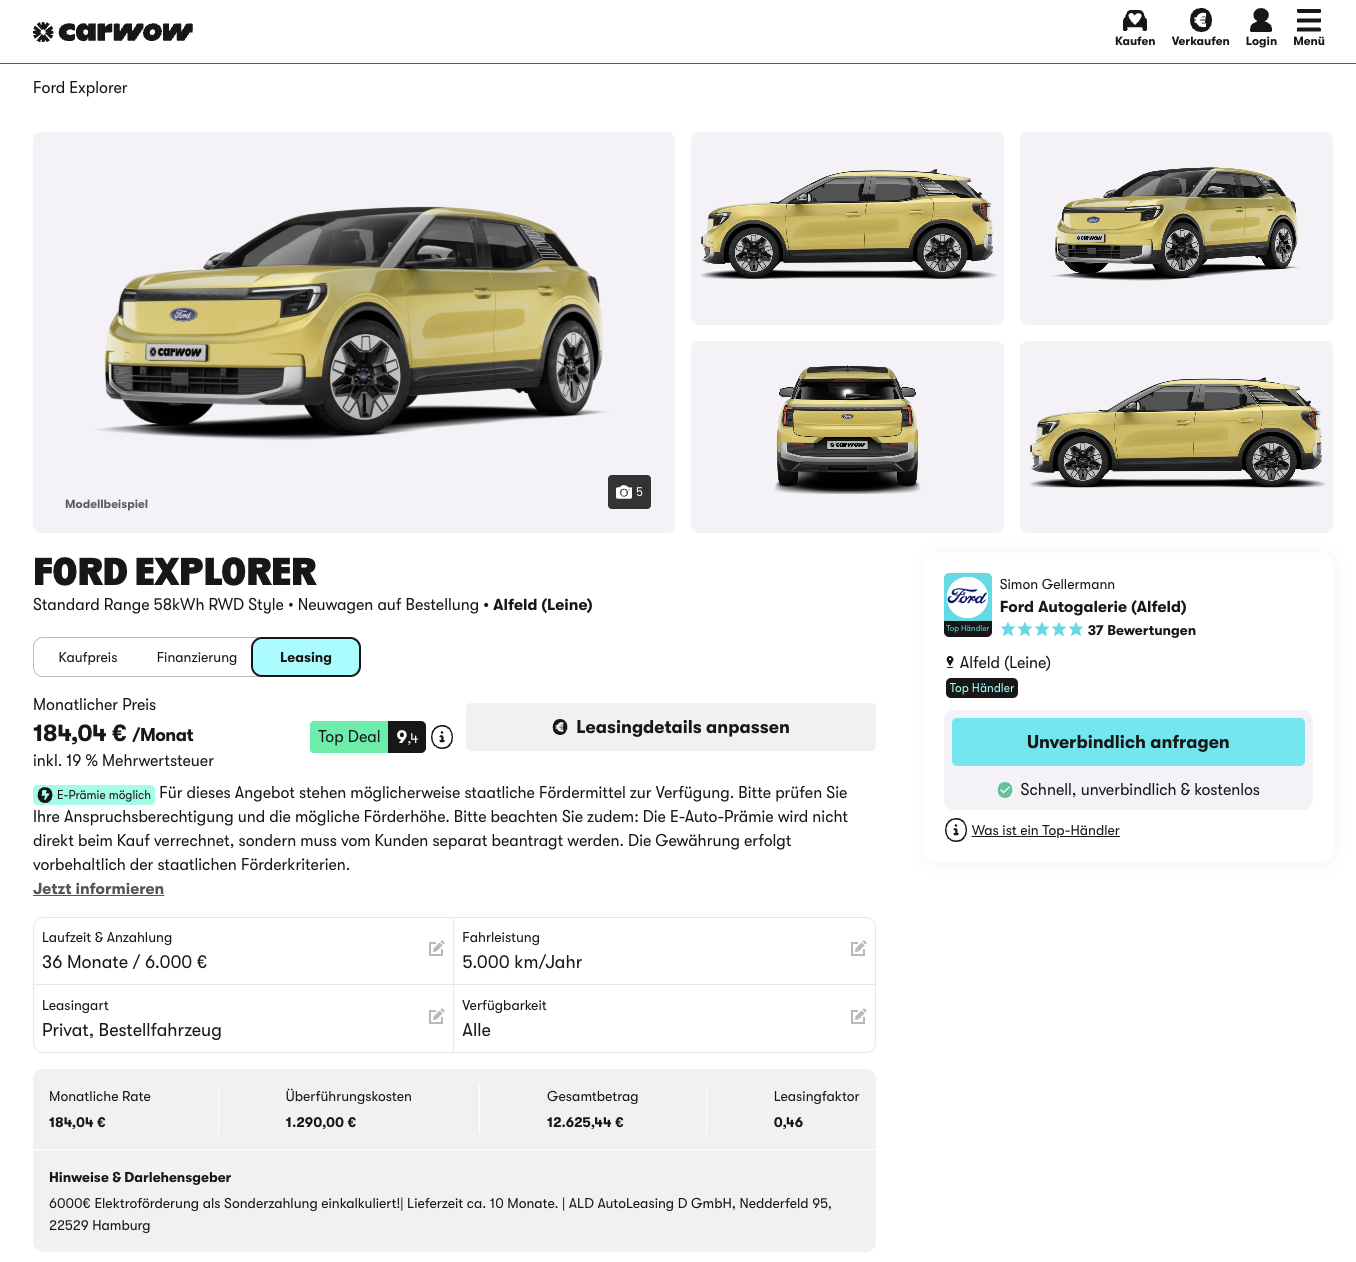This screenshot has height=1262, width=1356.
Task: Edit Laufzeit & Anzahlung pencil icon
Action: 436,949
